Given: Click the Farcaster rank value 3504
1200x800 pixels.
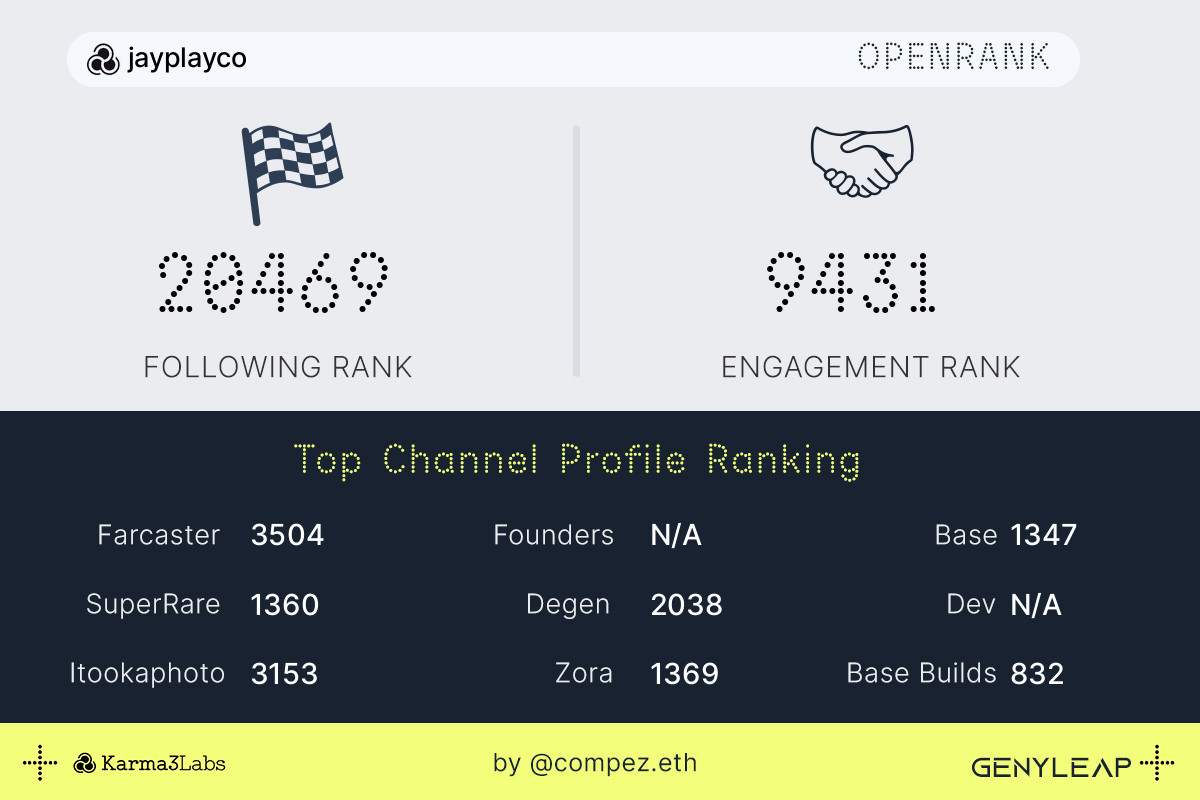Looking at the screenshot, I should tap(288, 535).
